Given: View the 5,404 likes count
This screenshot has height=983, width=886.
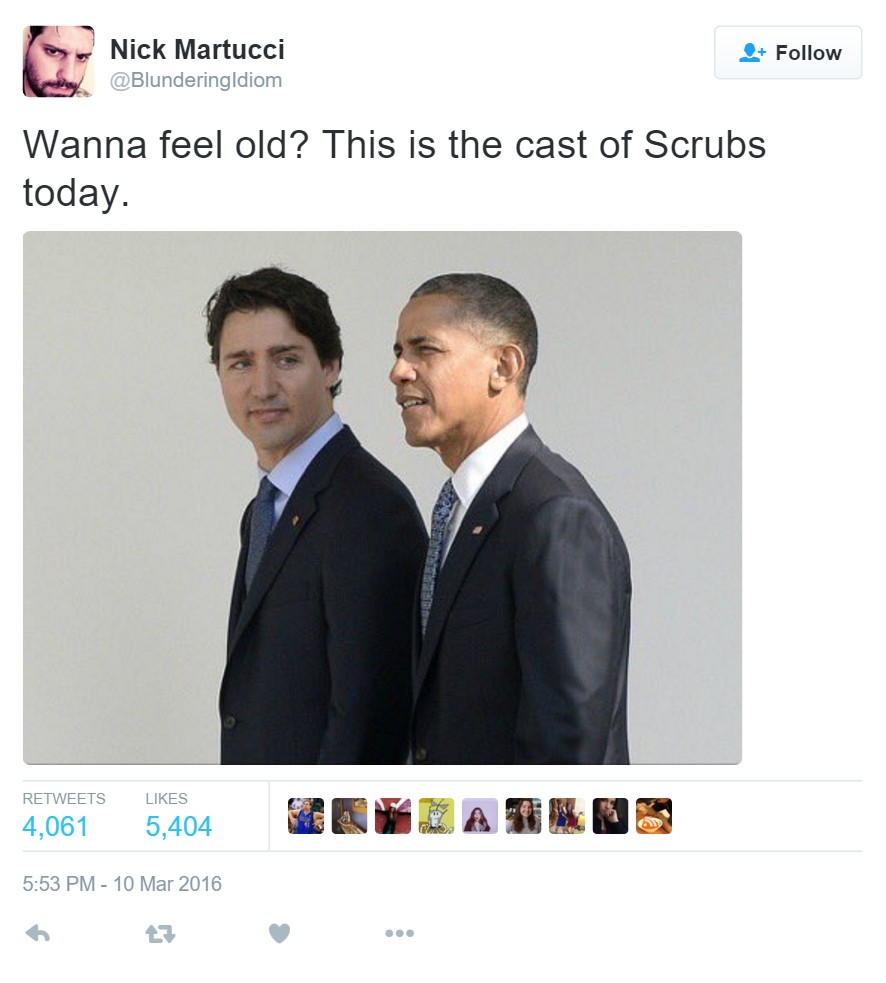Looking at the screenshot, I should 179,826.
